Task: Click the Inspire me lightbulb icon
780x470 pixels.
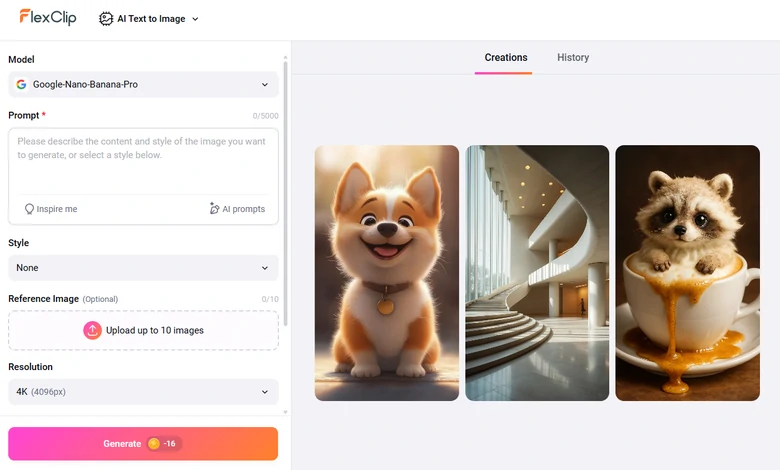Action: click(x=29, y=209)
